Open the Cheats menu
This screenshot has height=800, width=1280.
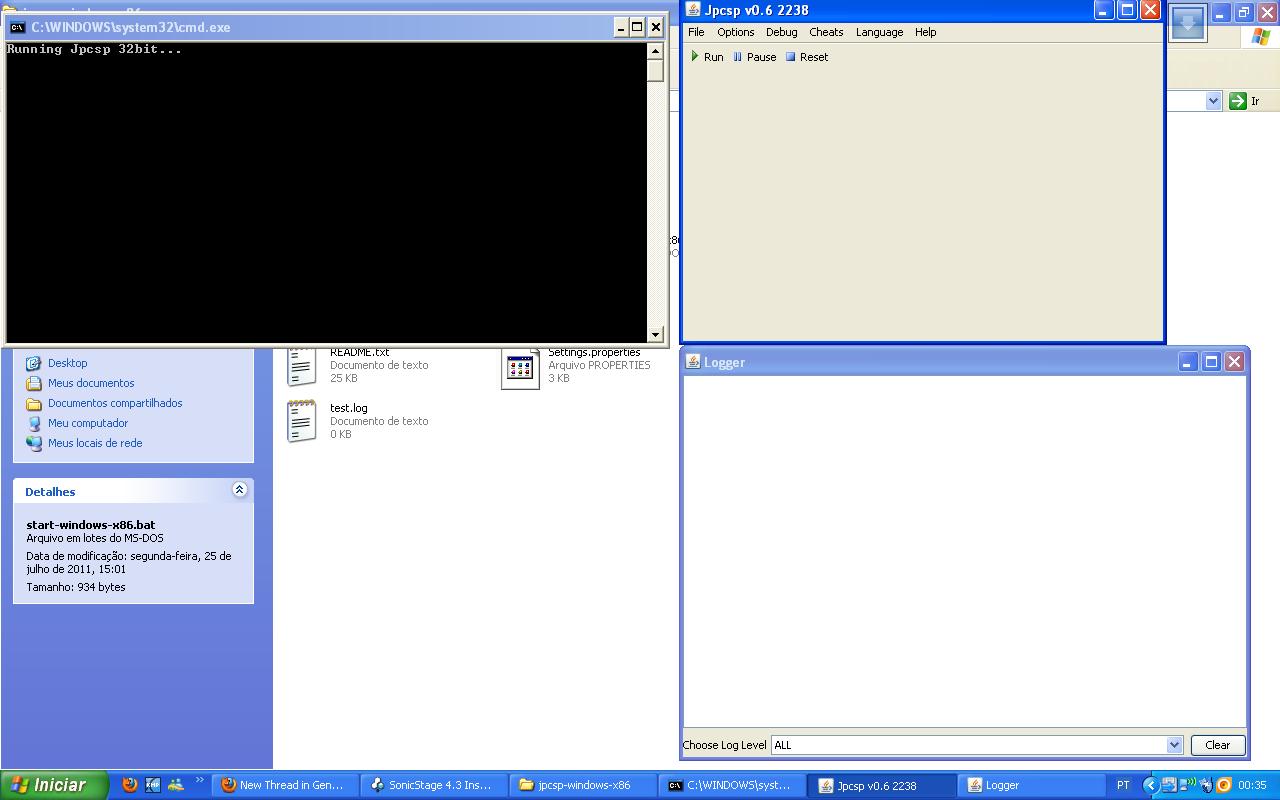pos(826,32)
